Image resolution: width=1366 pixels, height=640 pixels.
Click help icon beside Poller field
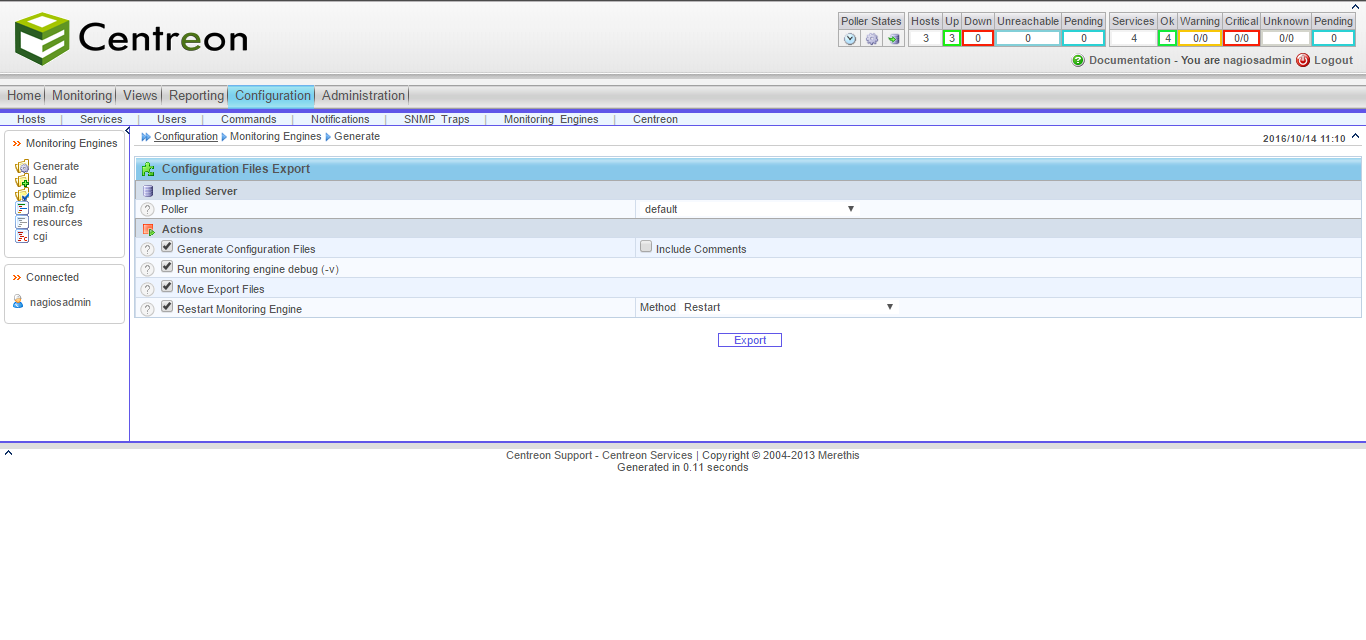[148, 210]
